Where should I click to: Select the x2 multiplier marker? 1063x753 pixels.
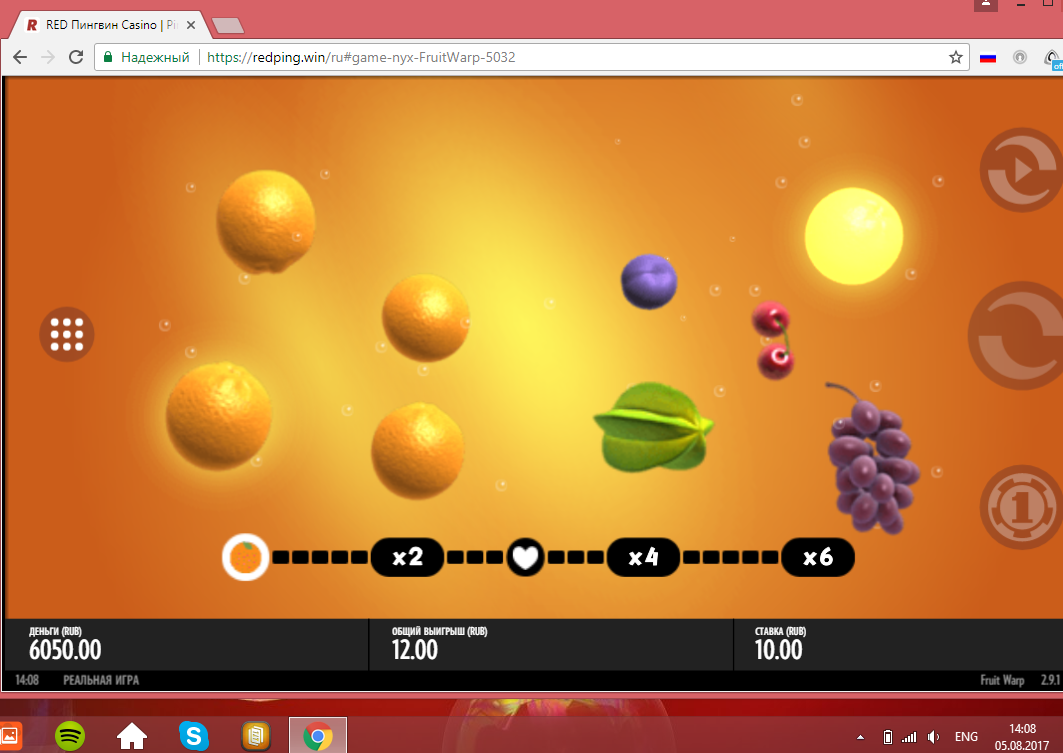click(x=407, y=557)
